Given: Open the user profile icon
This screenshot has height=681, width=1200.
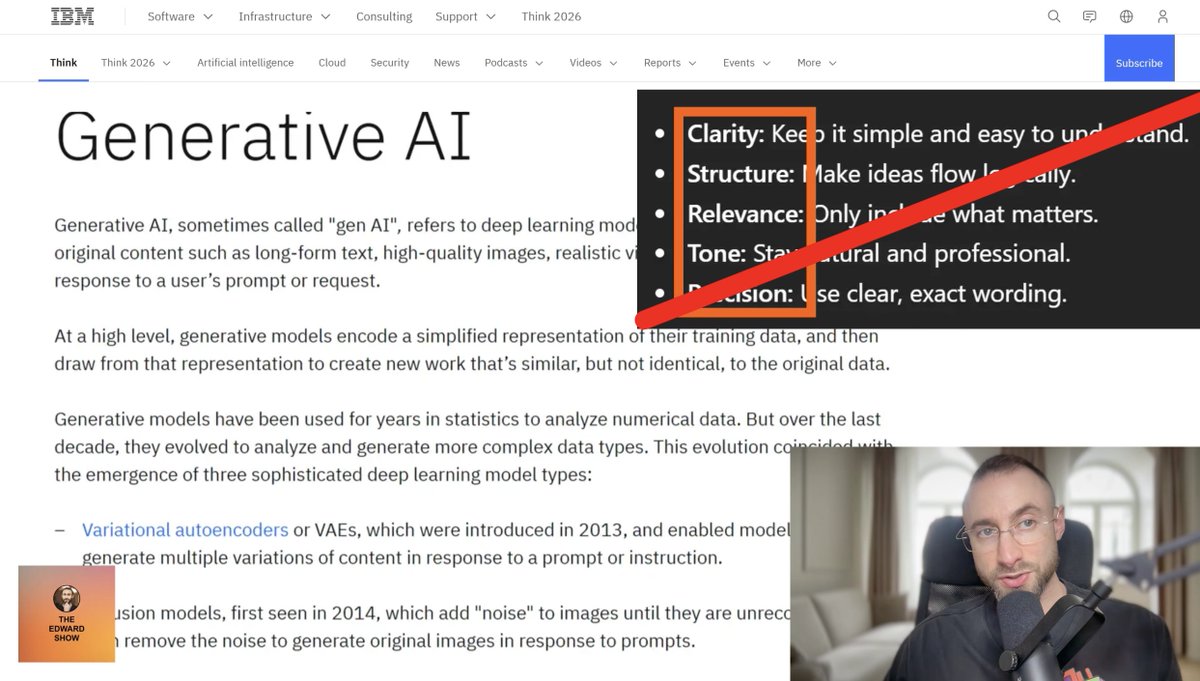Looking at the screenshot, I should click(x=1162, y=16).
